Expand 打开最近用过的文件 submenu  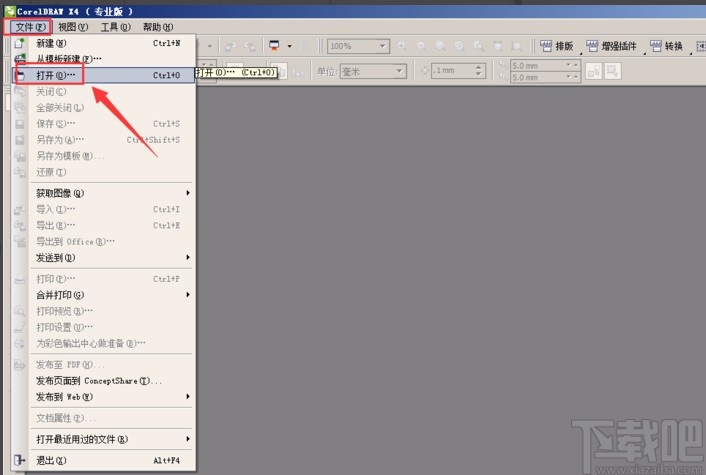pos(104,439)
